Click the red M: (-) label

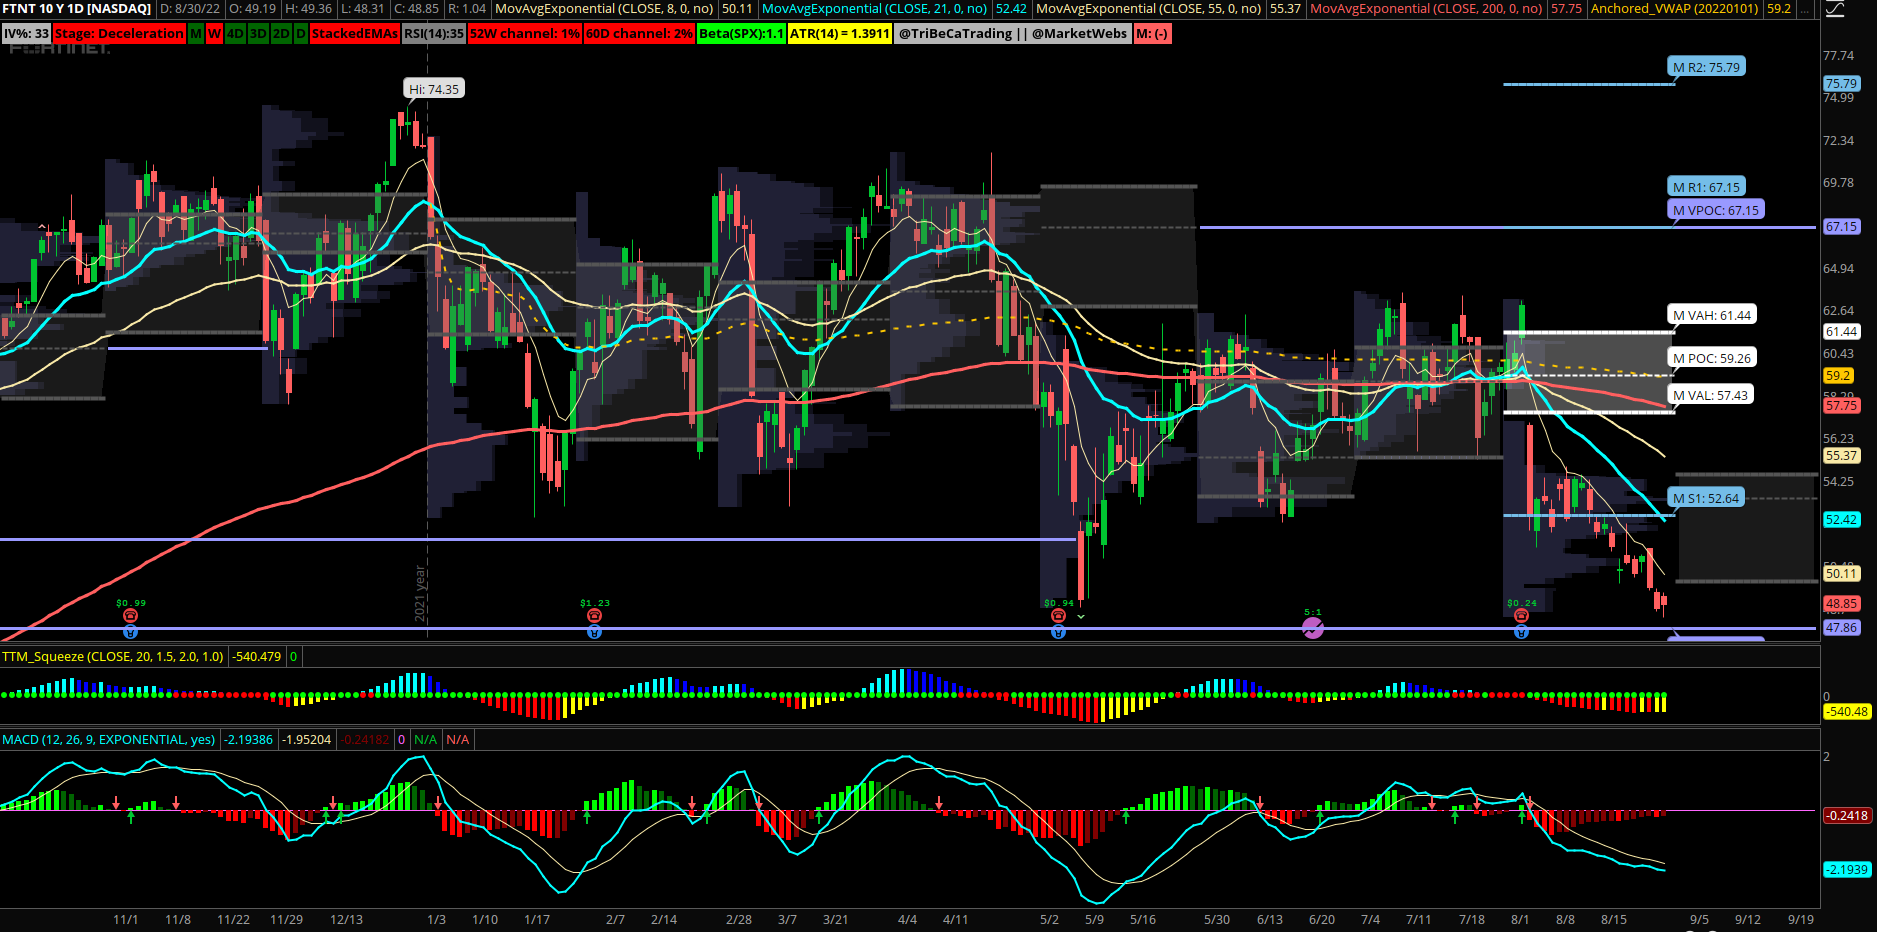[1152, 33]
